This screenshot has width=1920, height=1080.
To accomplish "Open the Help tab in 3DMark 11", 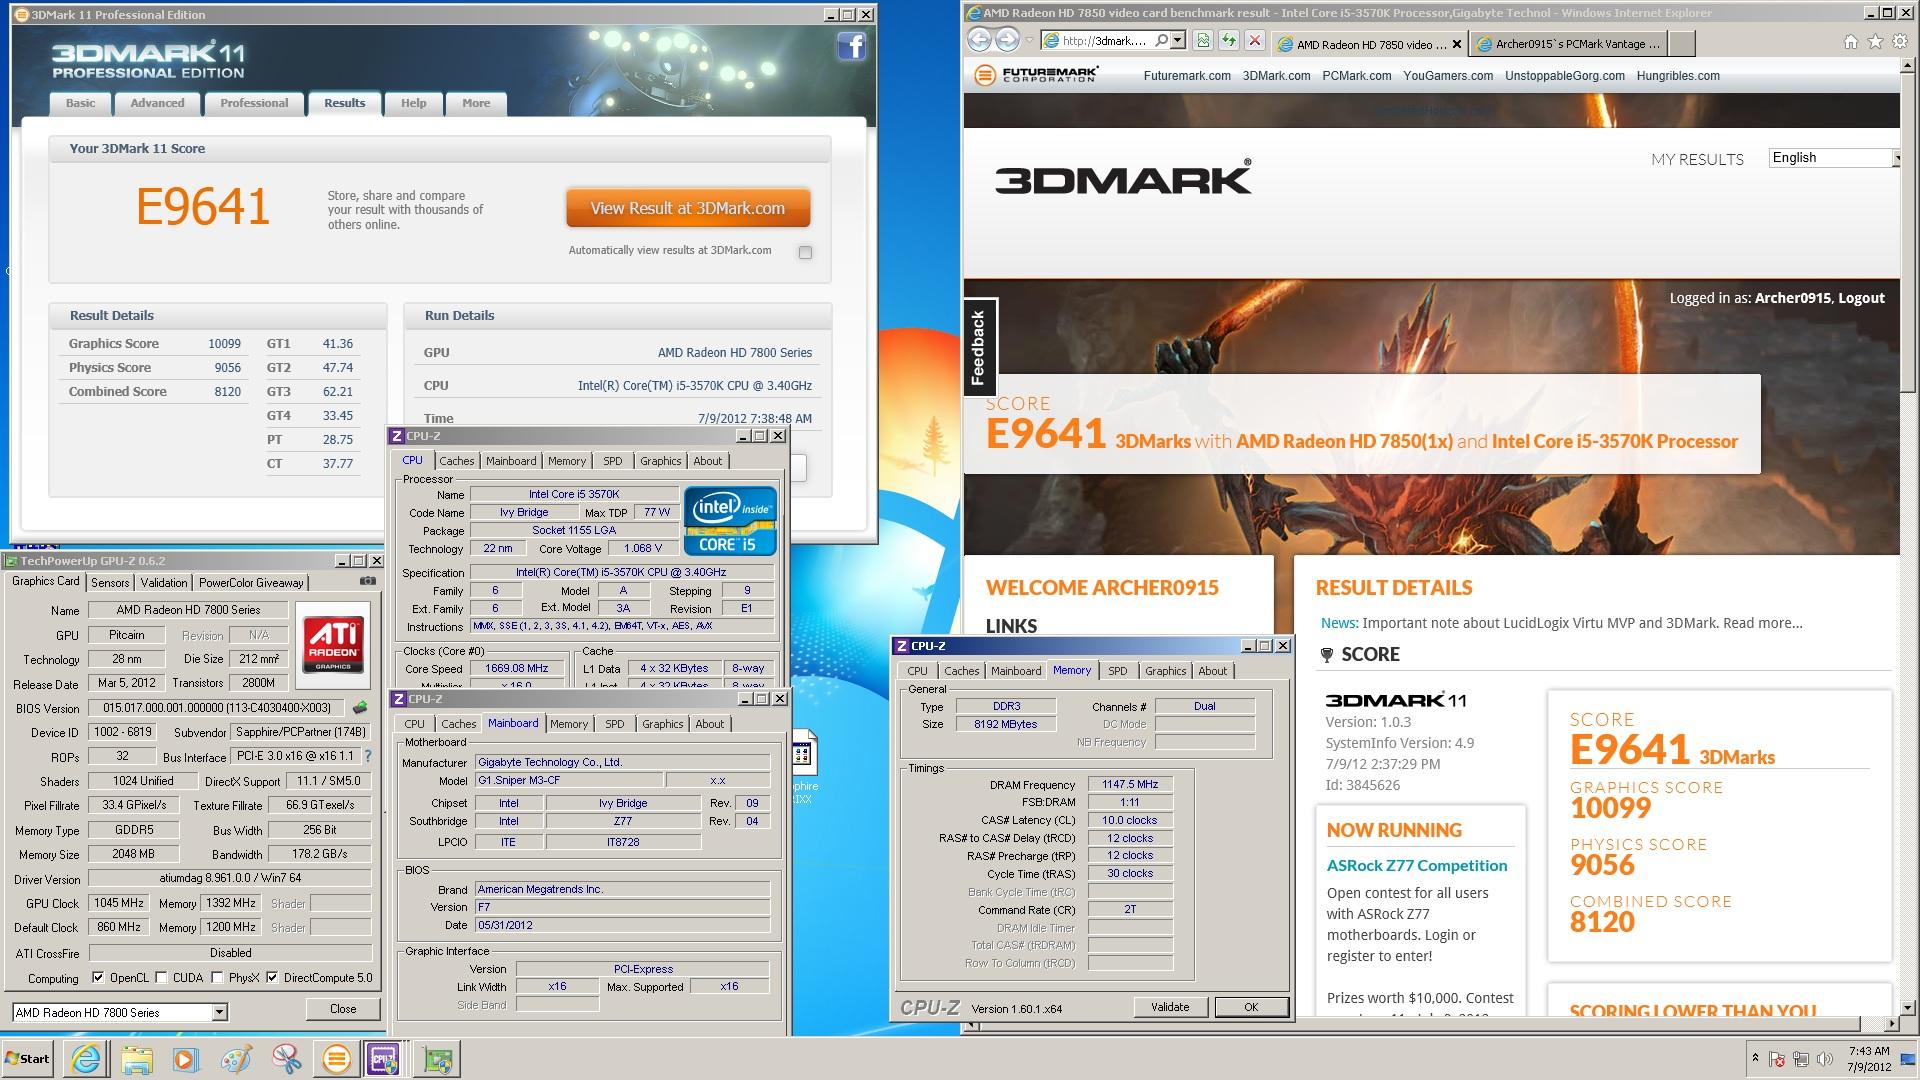I will tap(413, 103).
